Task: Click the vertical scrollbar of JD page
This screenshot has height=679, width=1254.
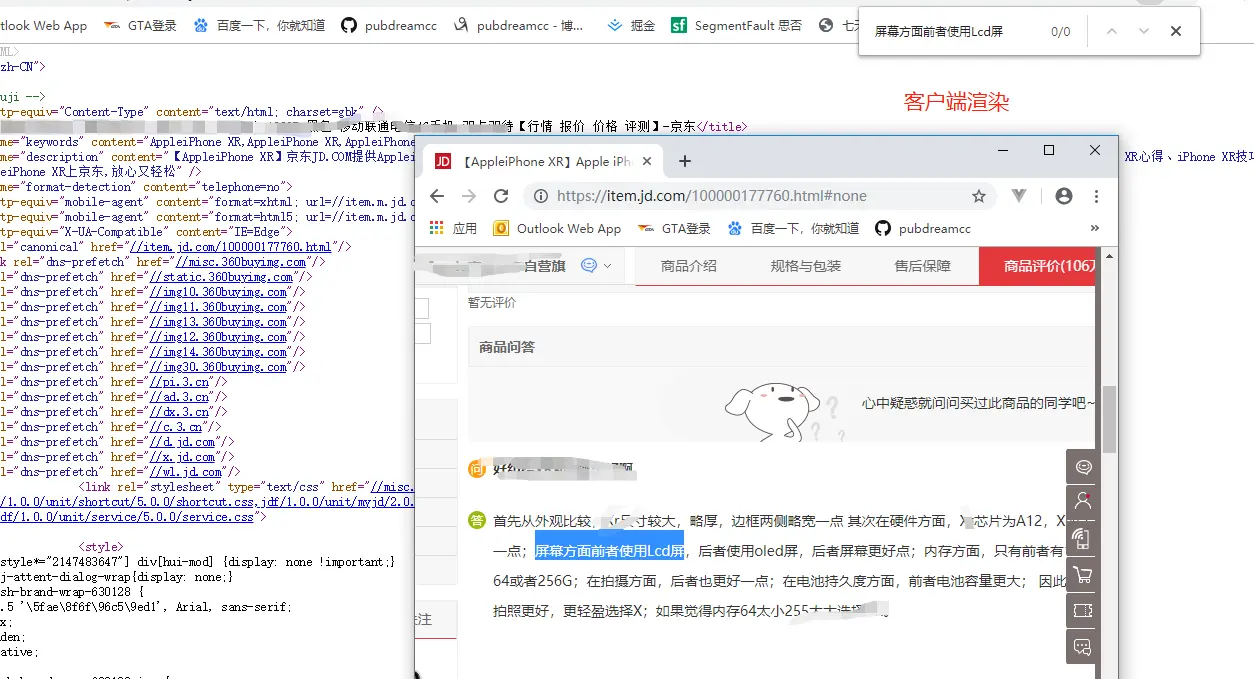Action: pyautogui.click(x=1109, y=417)
